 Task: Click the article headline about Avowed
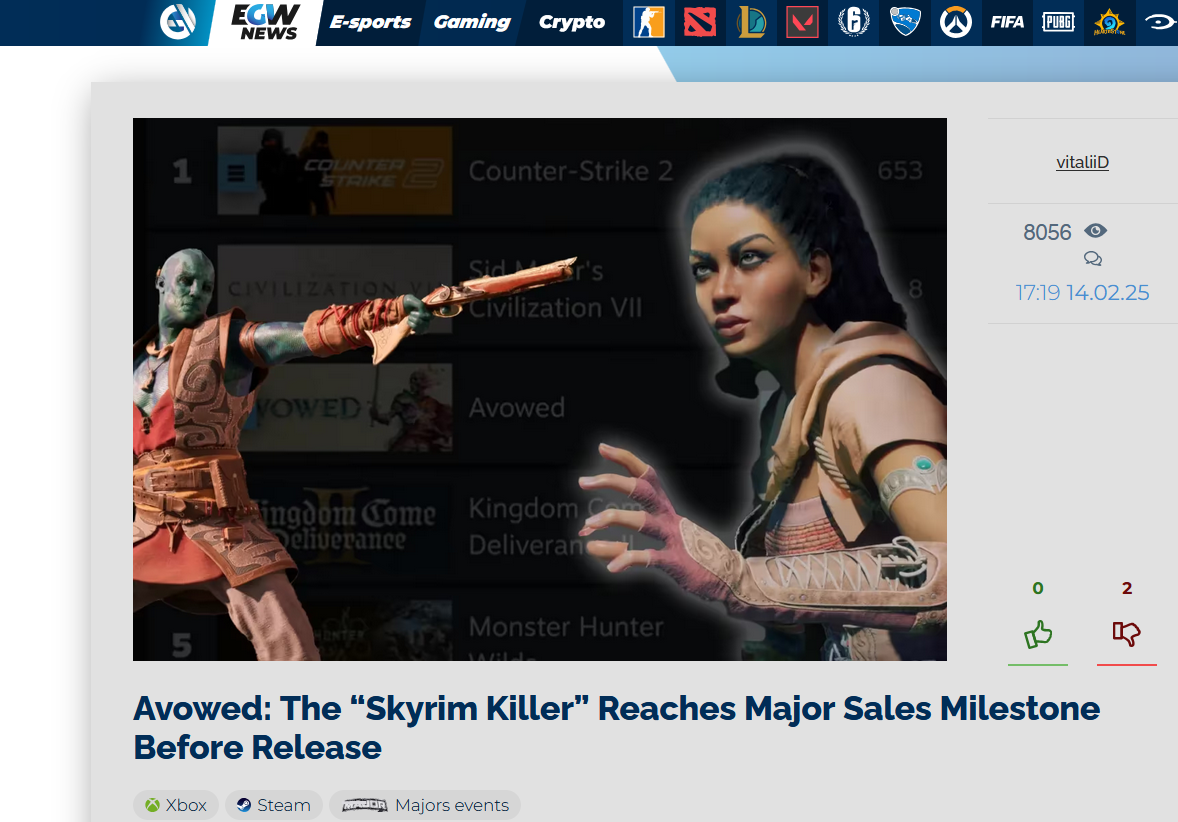point(616,727)
